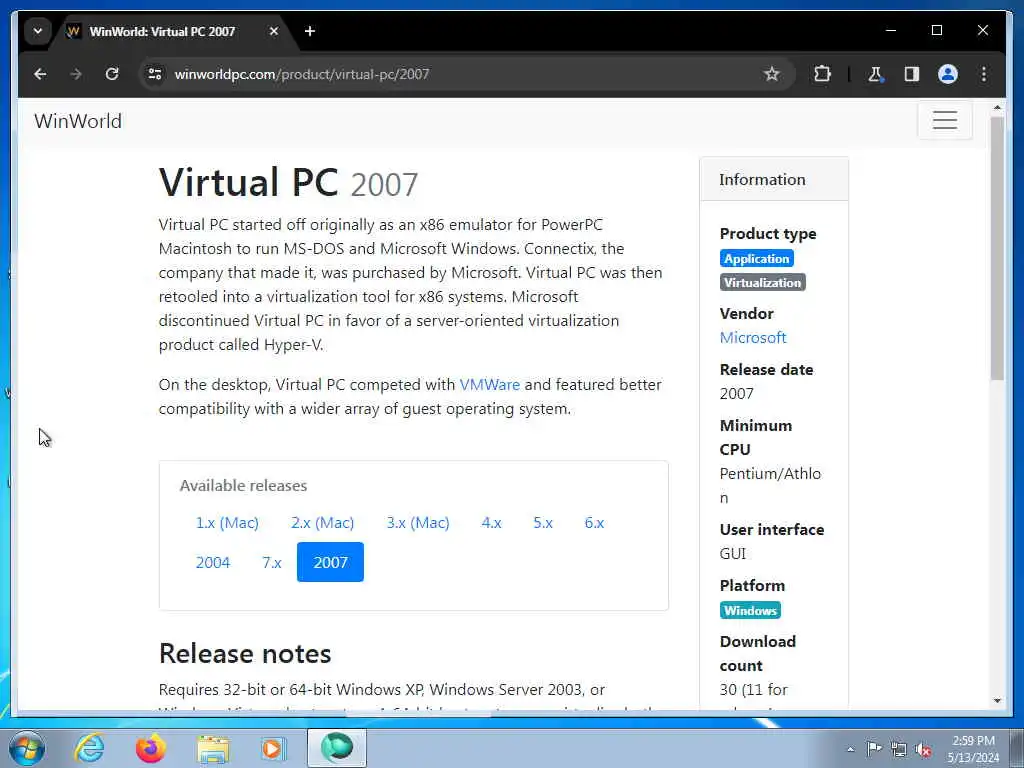Image resolution: width=1024 pixels, height=768 pixels.
Task: Reload the page with the refresh icon
Action: tap(112, 74)
